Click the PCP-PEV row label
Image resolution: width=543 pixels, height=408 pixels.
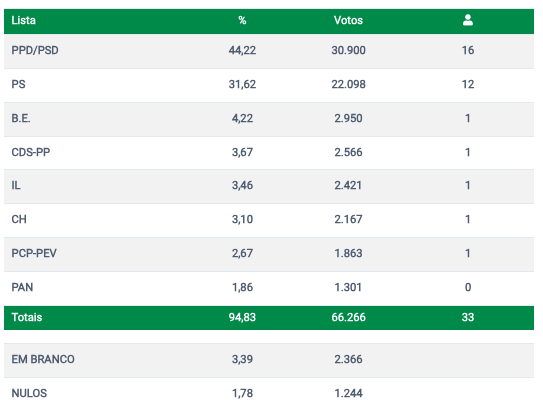(34, 254)
